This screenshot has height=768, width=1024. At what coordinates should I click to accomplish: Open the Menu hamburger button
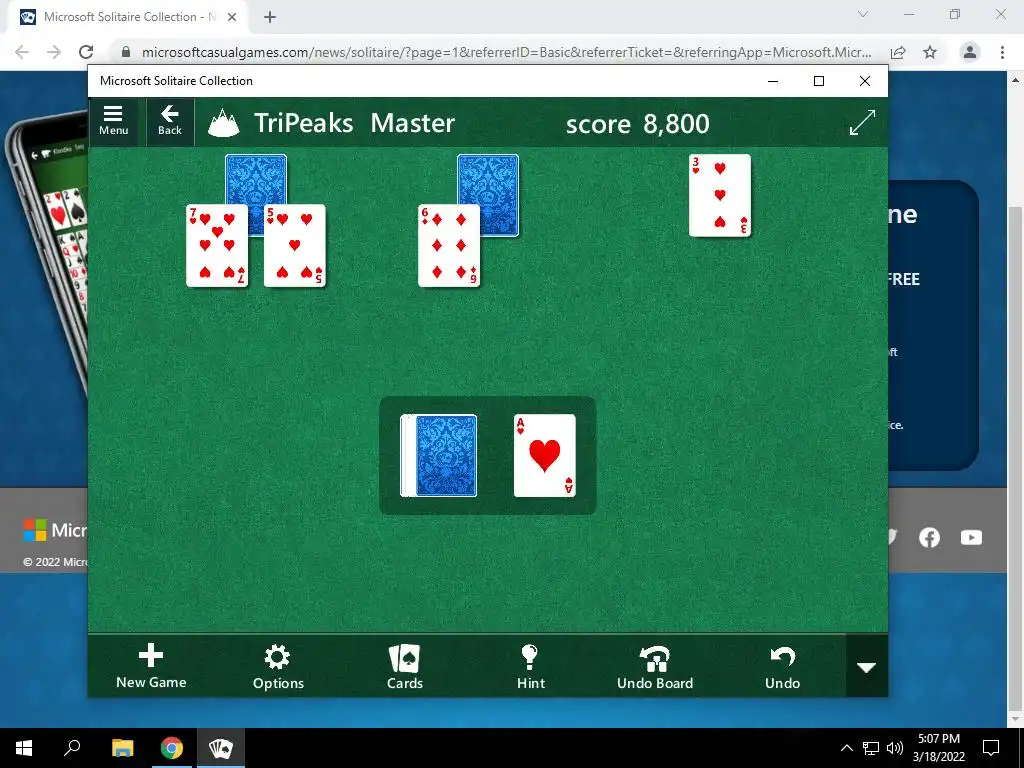(x=113, y=121)
